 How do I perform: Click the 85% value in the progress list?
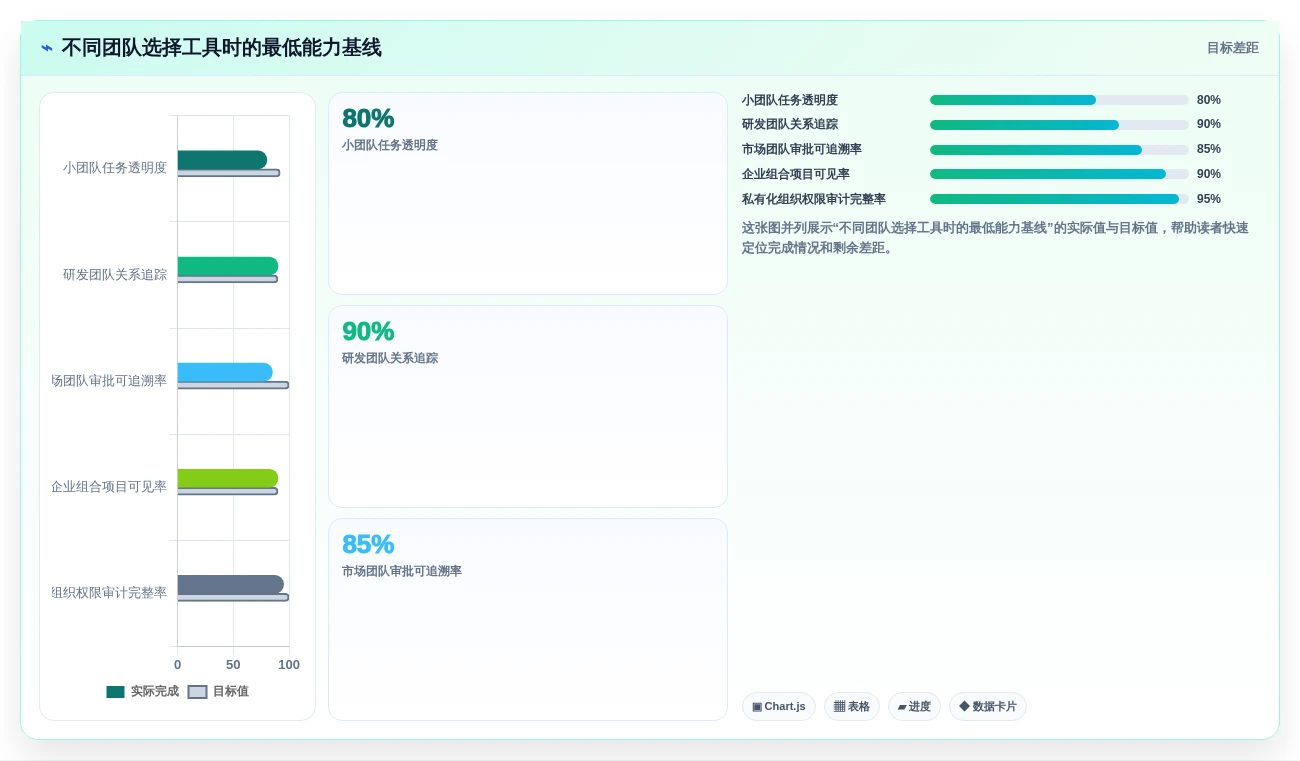coord(1209,150)
